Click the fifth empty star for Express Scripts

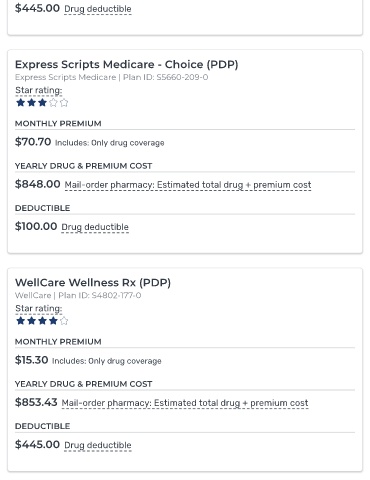point(64,103)
